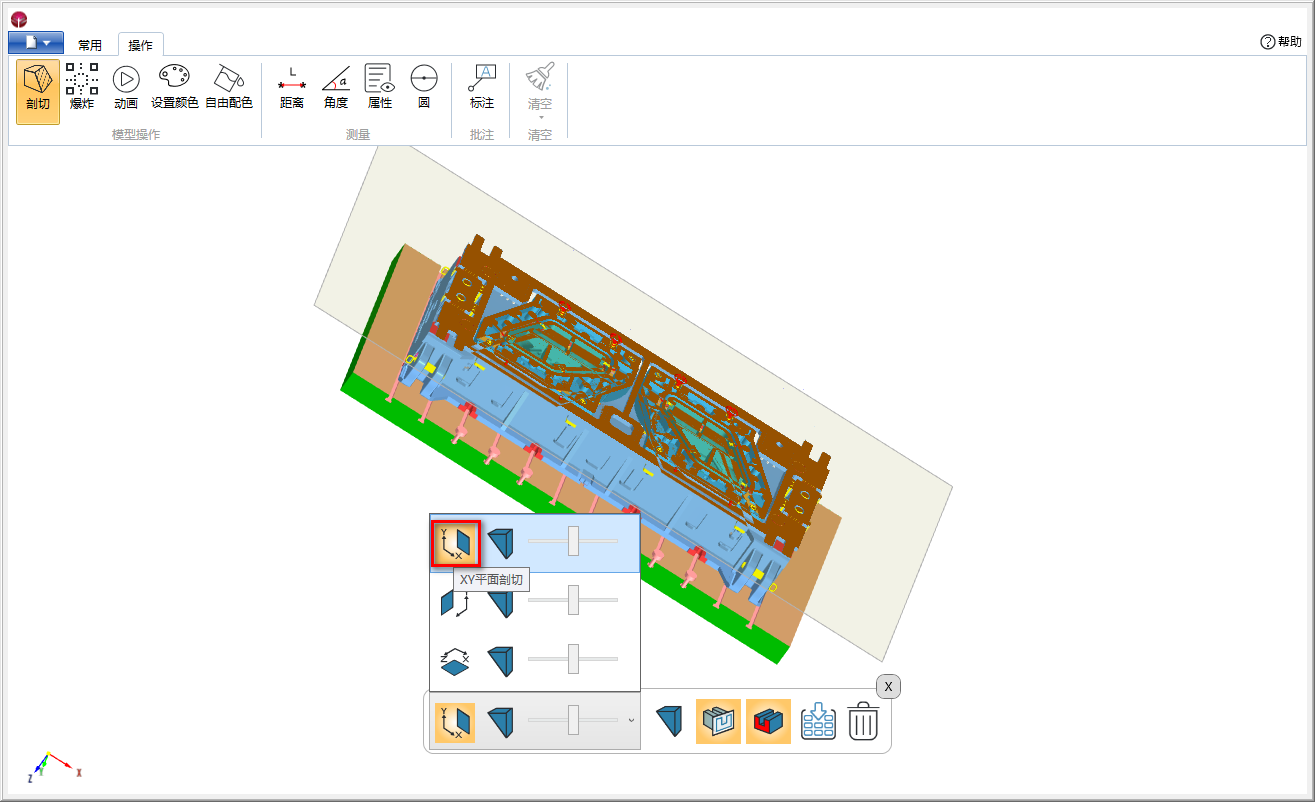Viewport: 1315px width, 802px height.
Task: Start a 角度 angle measurement
Action: [336, 86]
